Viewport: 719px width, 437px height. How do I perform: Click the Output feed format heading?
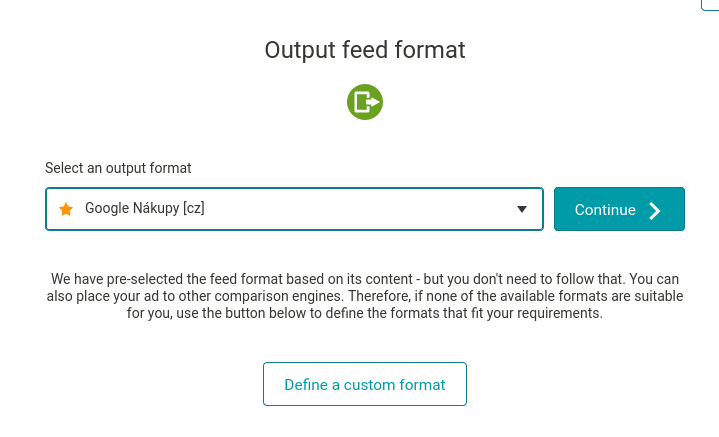pos(365,50)
